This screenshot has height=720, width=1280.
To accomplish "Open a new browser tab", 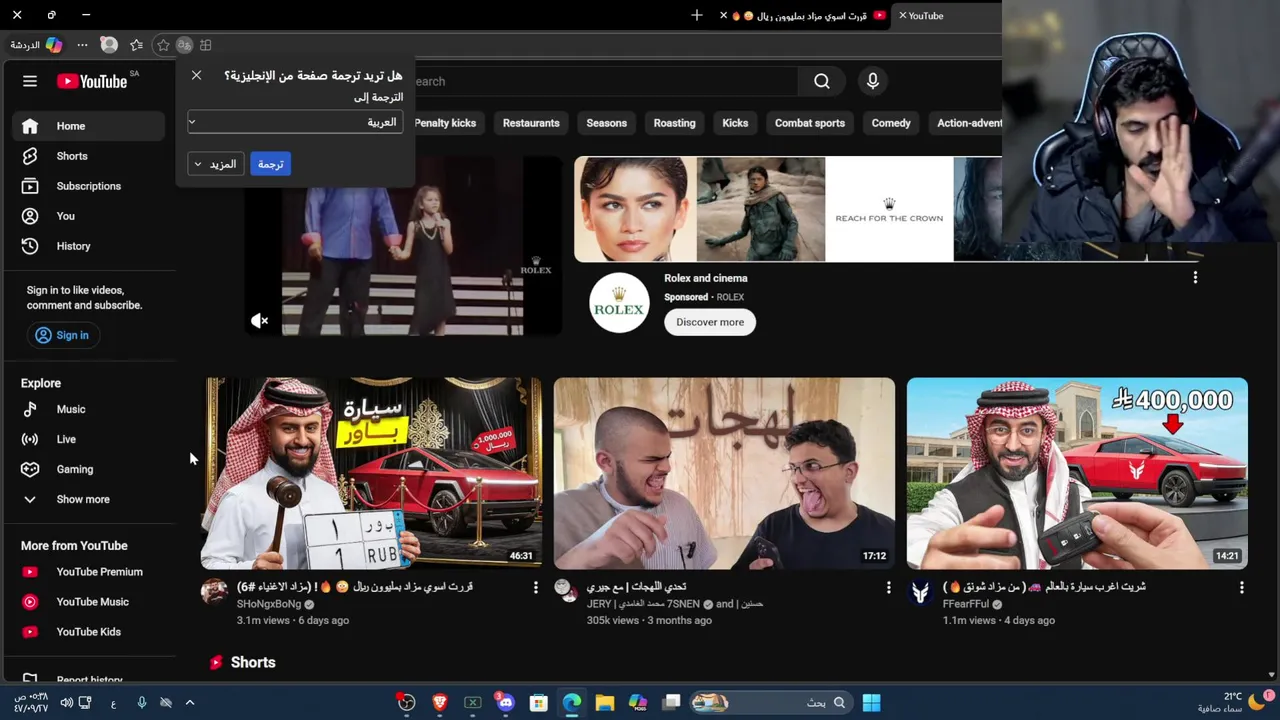I will (x=697, y=15).
